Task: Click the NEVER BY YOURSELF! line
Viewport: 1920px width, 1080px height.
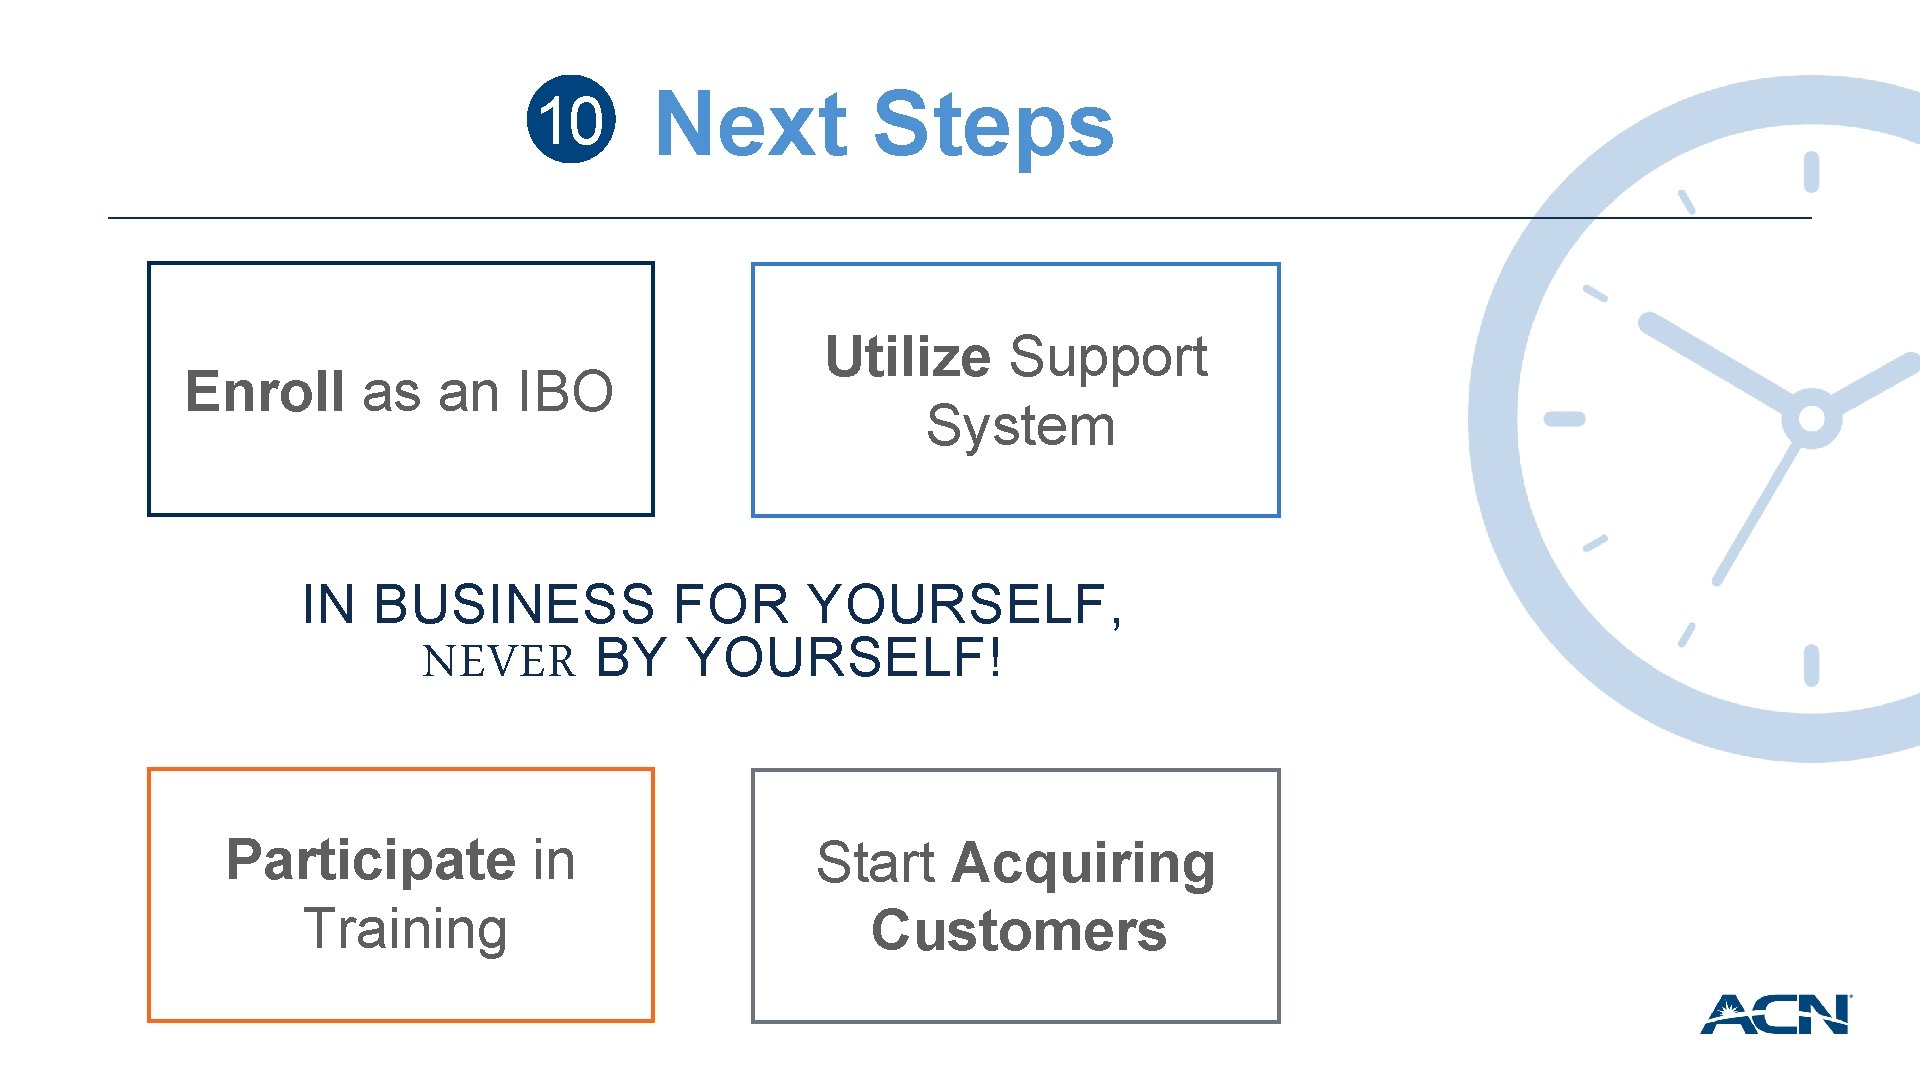Action: [712, 658]
